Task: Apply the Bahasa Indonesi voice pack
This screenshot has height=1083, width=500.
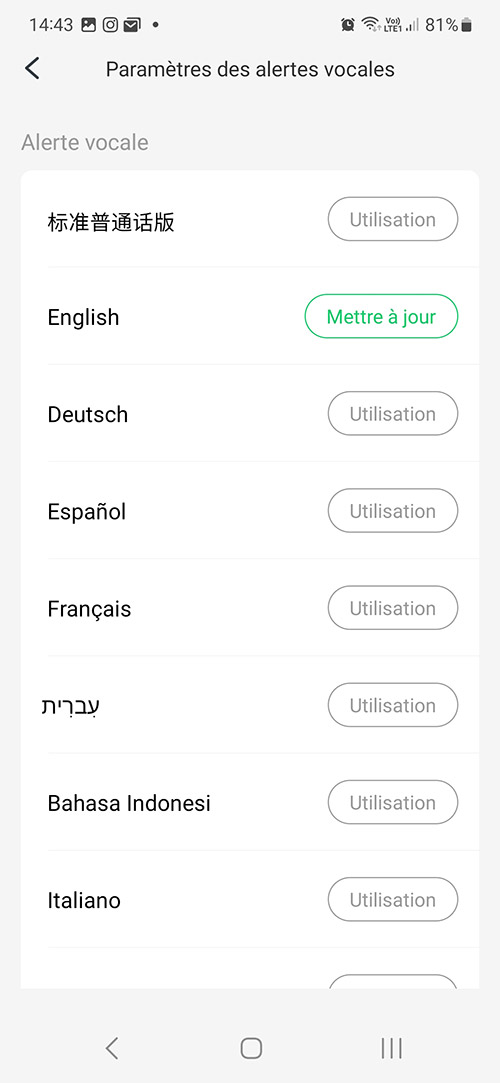Action: 393,803
